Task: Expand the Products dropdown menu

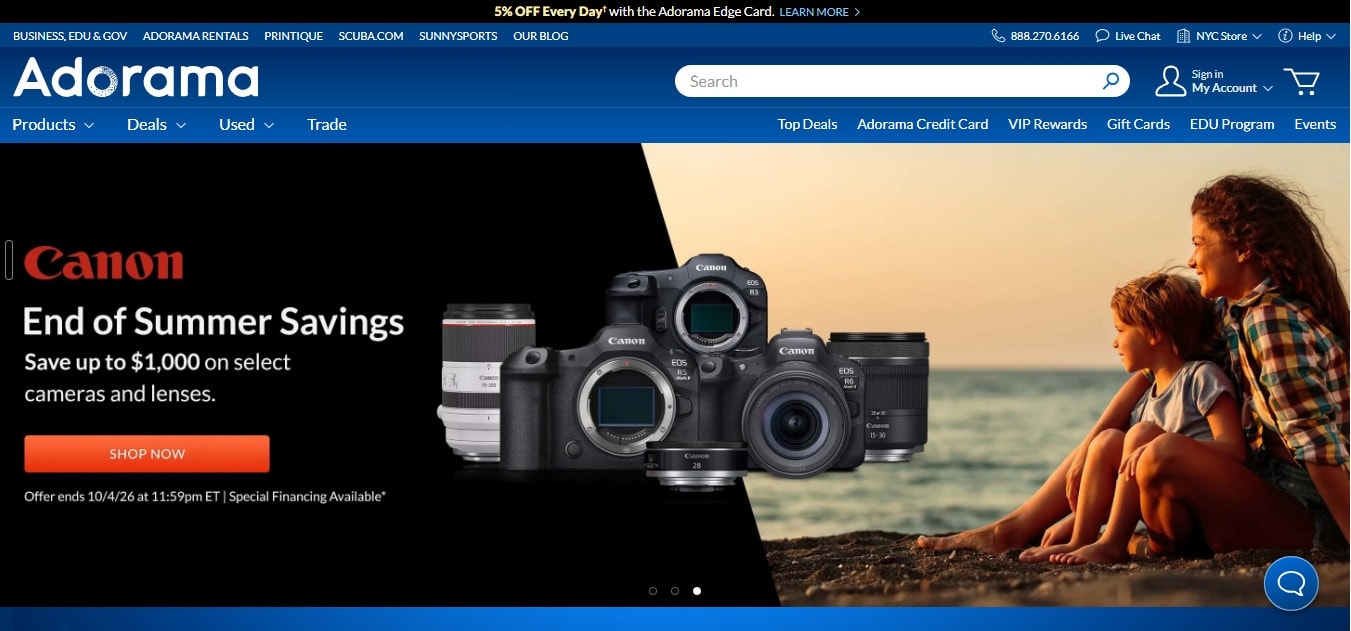Action: point(53,125)
